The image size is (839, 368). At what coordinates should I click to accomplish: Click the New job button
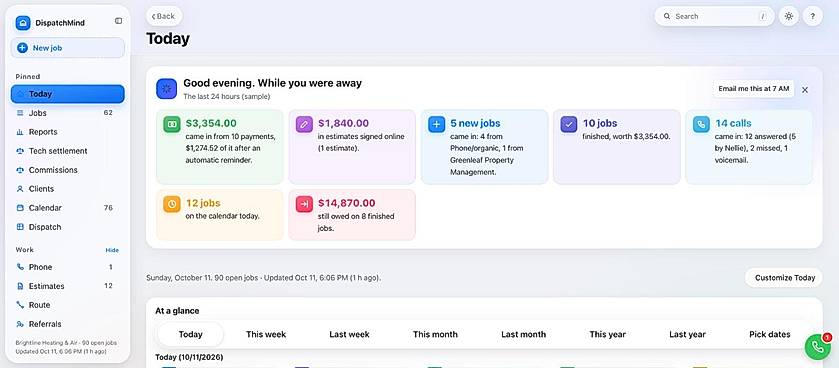pyautogui.click(x=67, y=48)
